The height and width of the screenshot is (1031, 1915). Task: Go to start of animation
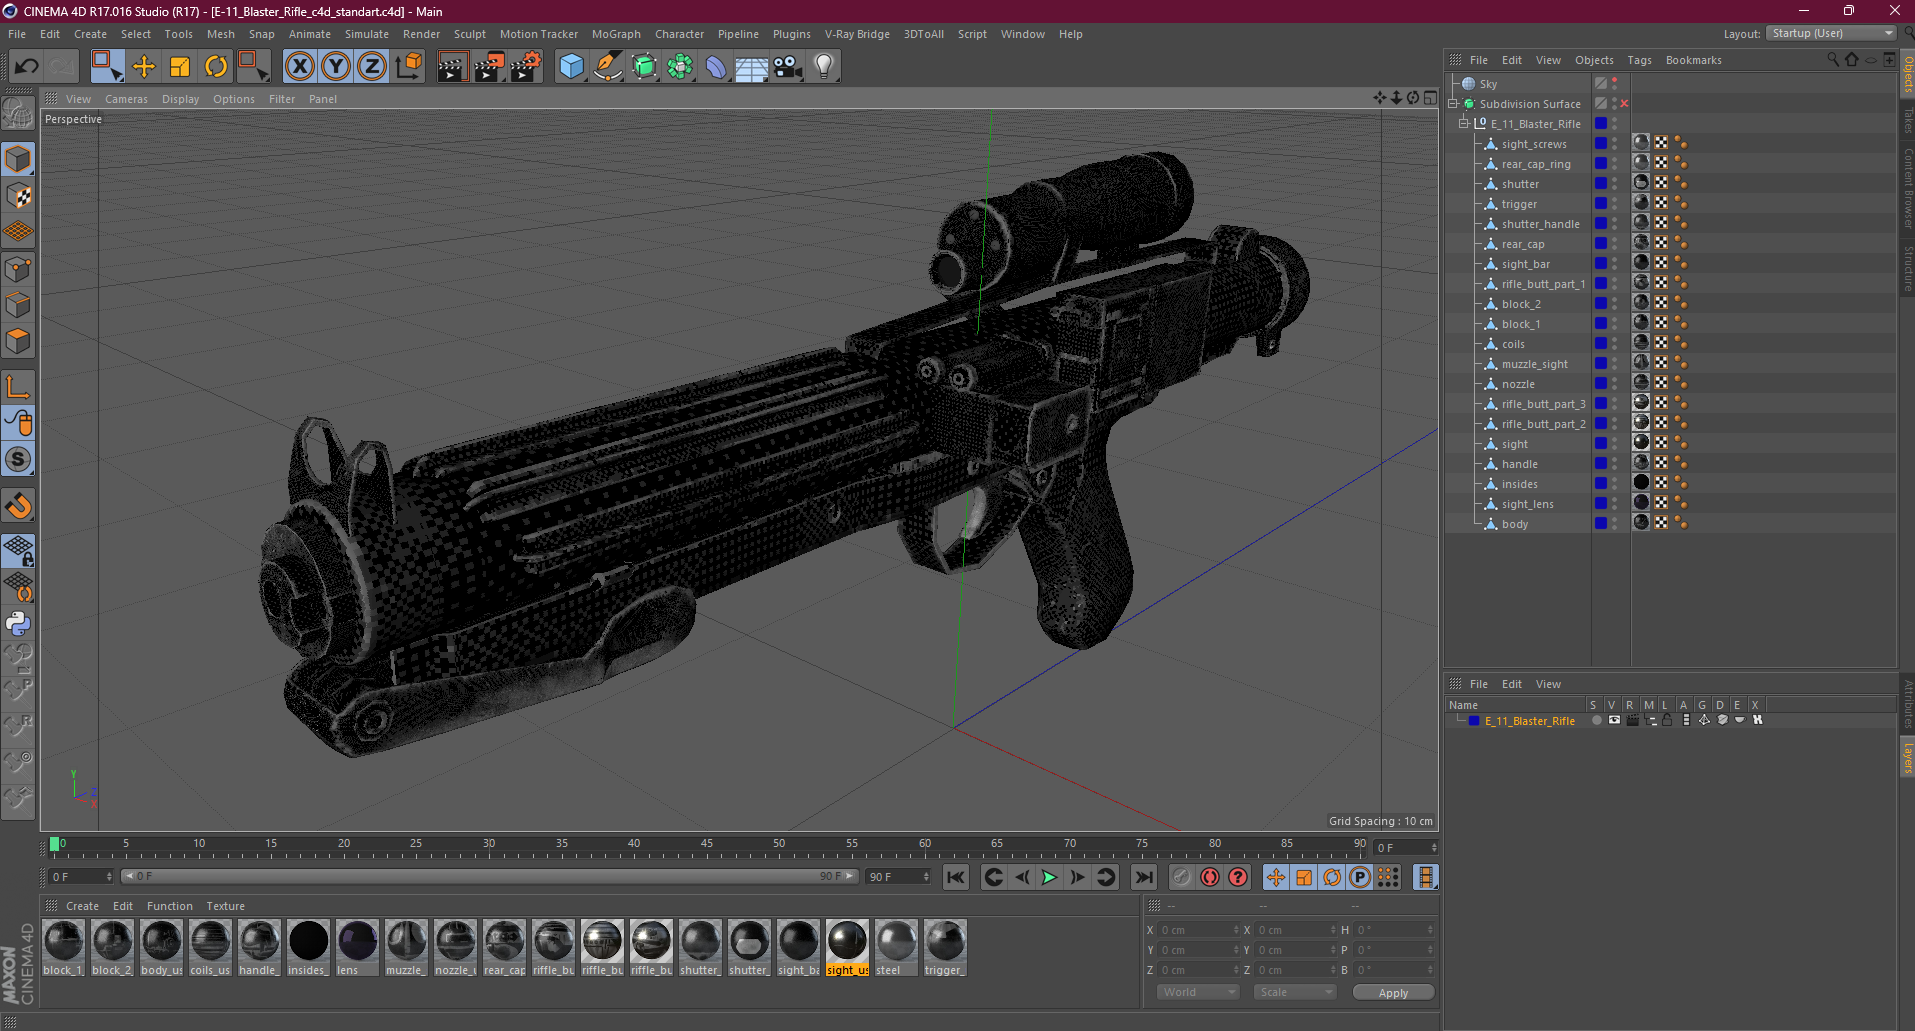pos(956,877)
